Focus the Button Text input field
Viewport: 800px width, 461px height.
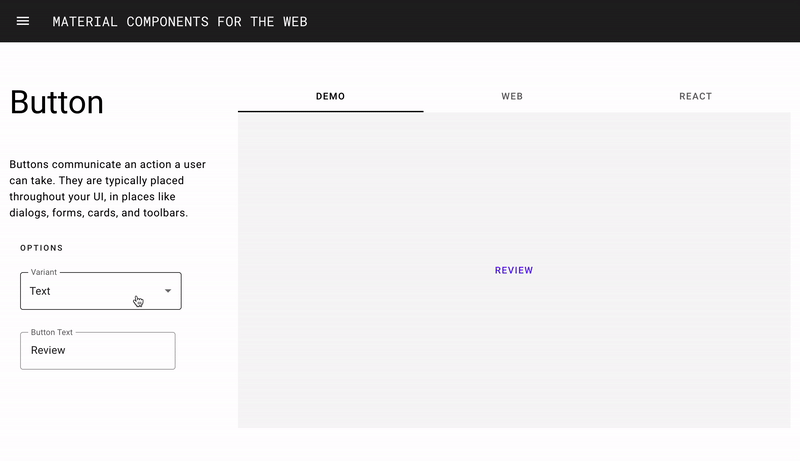pos(97,351)
